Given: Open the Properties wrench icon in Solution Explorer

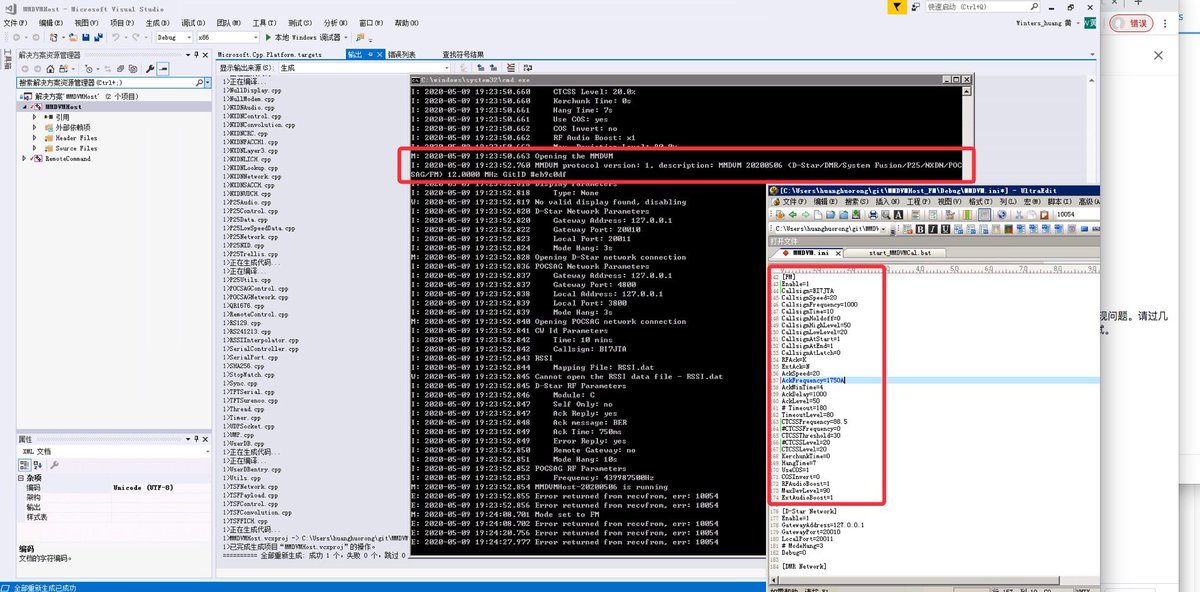Looking at the screenshot, I should (150, 69).
